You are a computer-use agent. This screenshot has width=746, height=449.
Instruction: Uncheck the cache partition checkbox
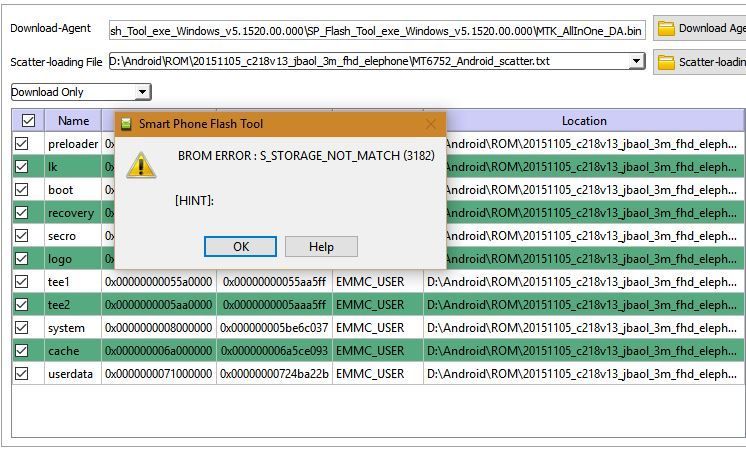click(21, 351)
